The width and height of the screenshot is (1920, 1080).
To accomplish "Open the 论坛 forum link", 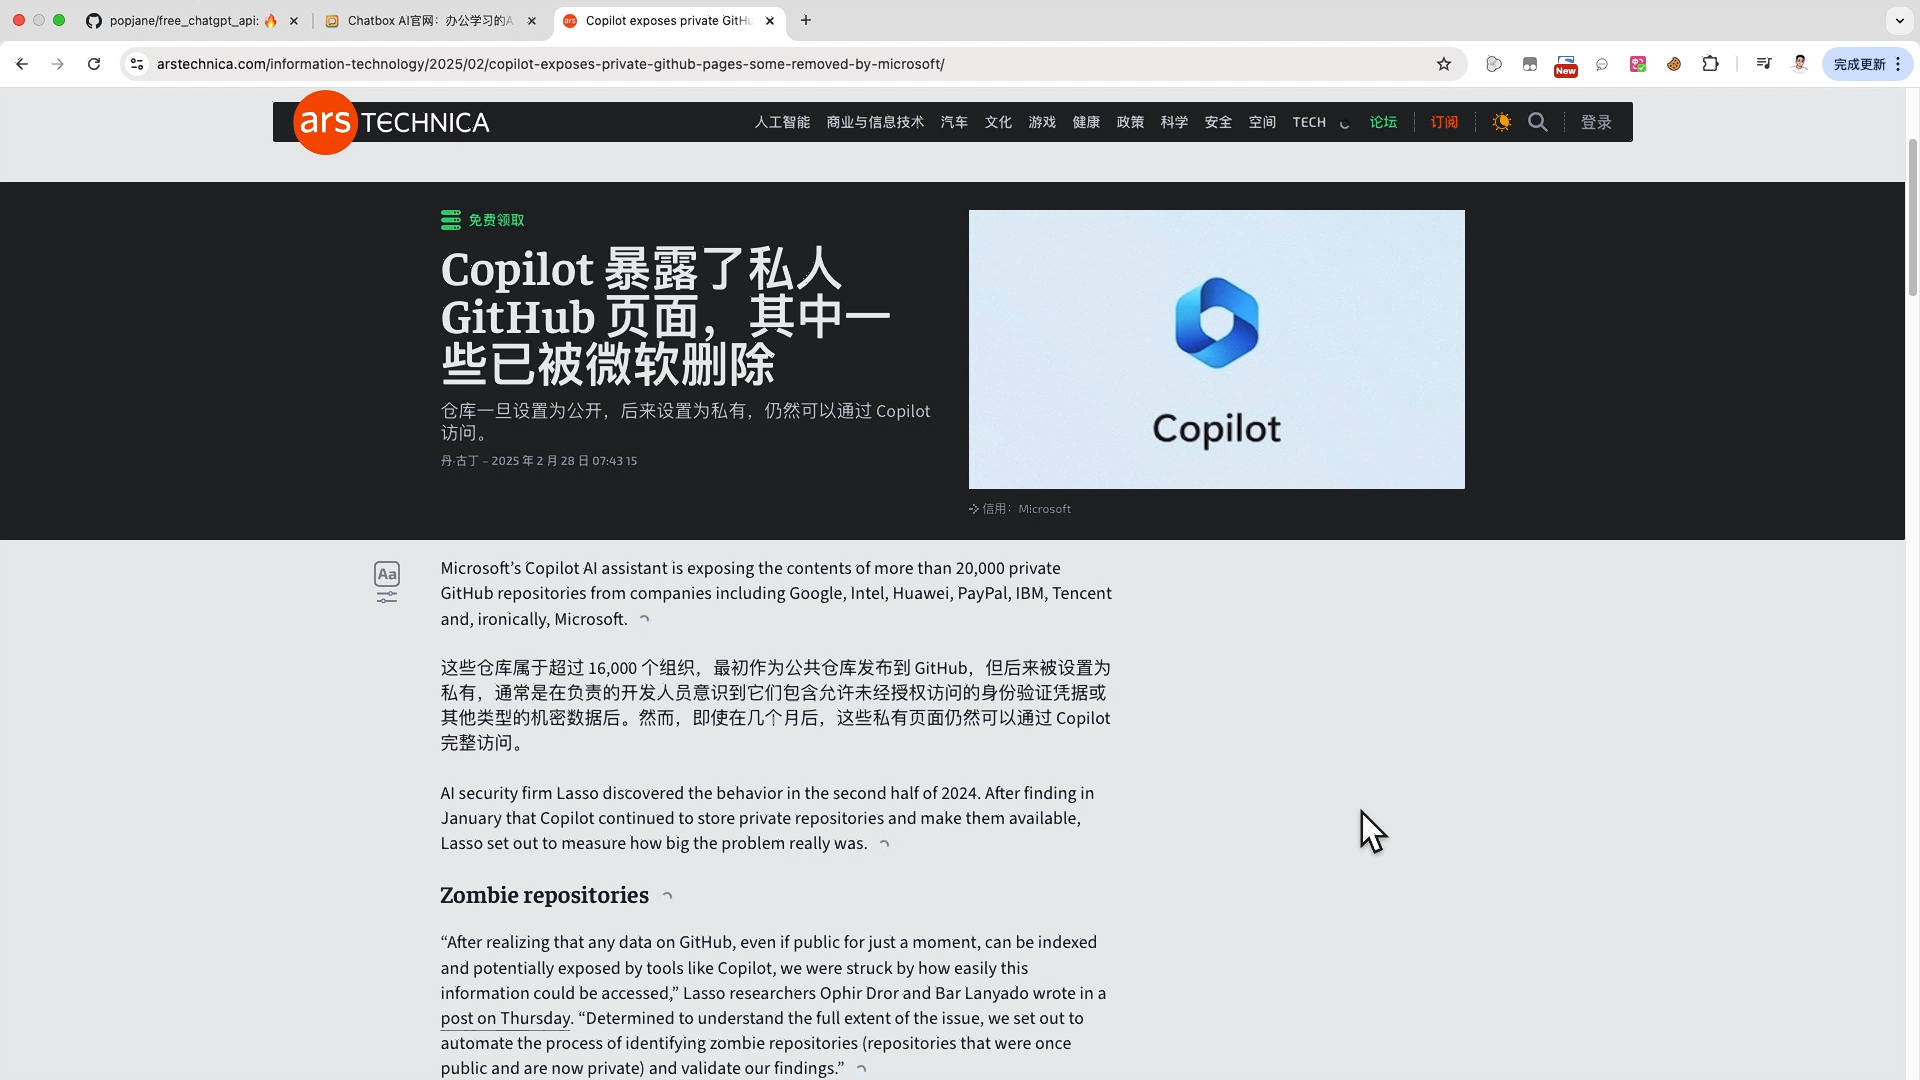I will [x=1383, y=122].
